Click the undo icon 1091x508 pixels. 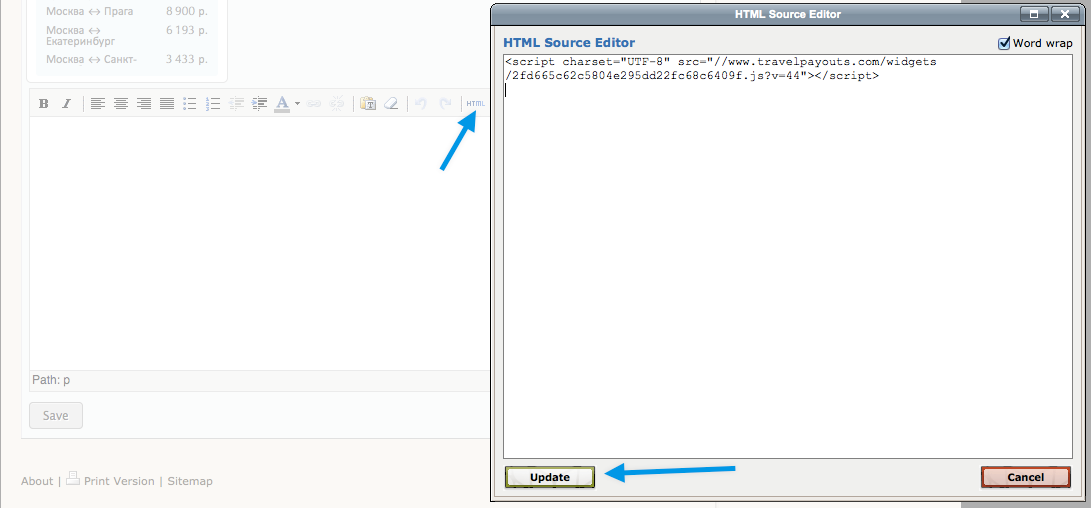[420, 104]
